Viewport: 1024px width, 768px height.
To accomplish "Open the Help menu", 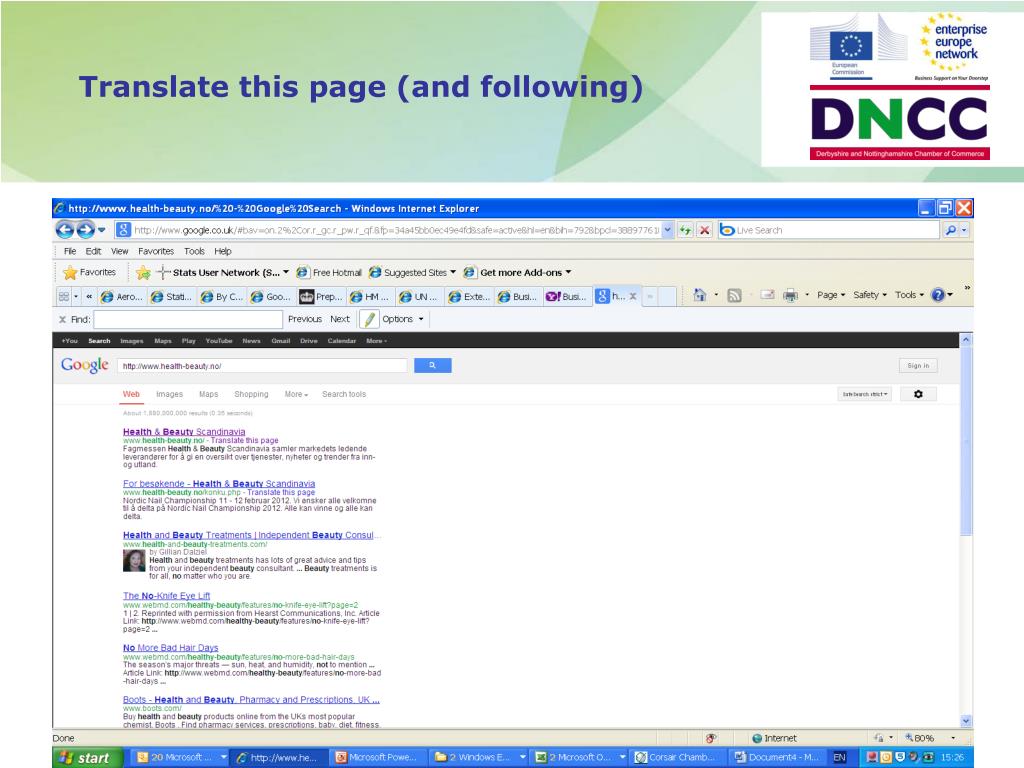I will 223,251.
